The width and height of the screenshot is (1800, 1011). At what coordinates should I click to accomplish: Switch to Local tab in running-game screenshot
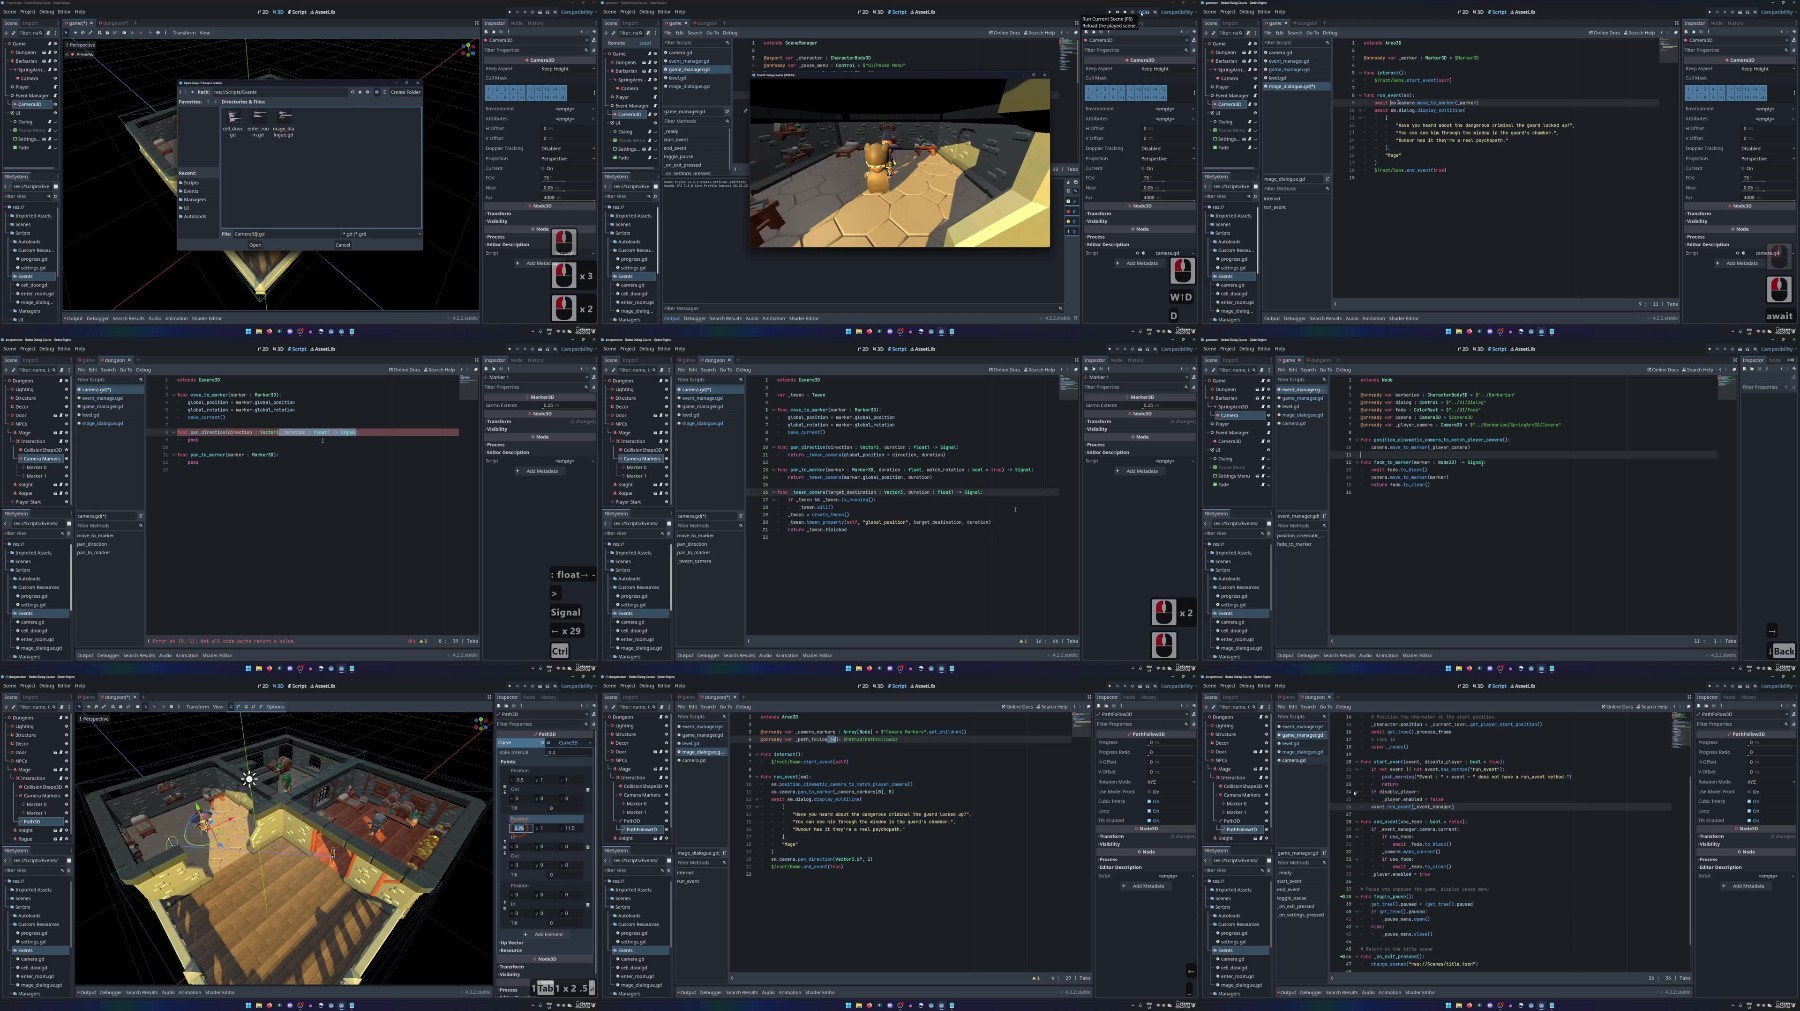pyautogui.click(x=645, y=43)
